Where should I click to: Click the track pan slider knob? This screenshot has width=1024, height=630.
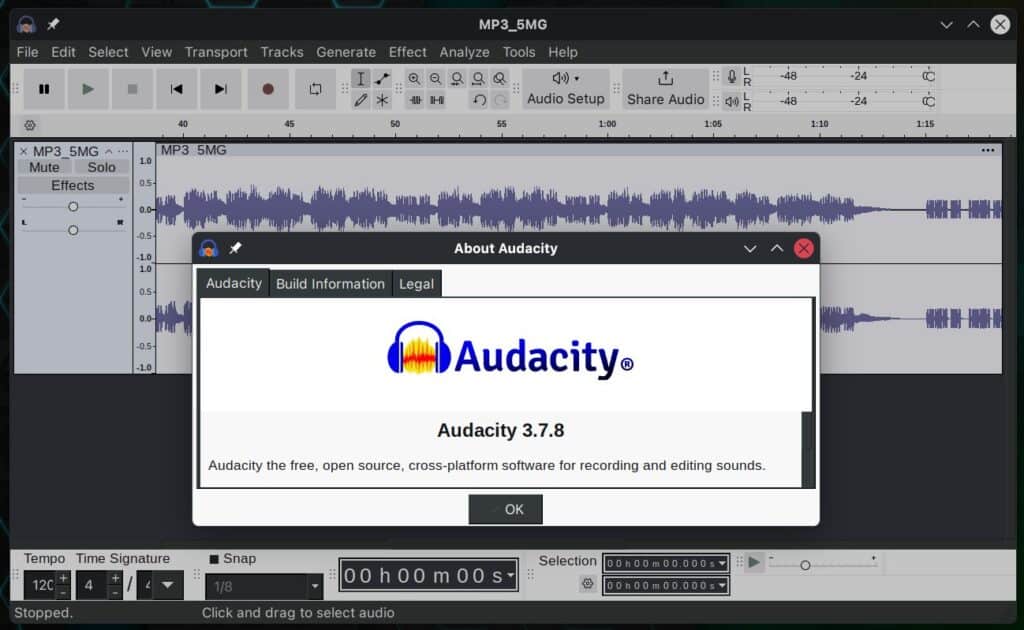pos(73,230)
